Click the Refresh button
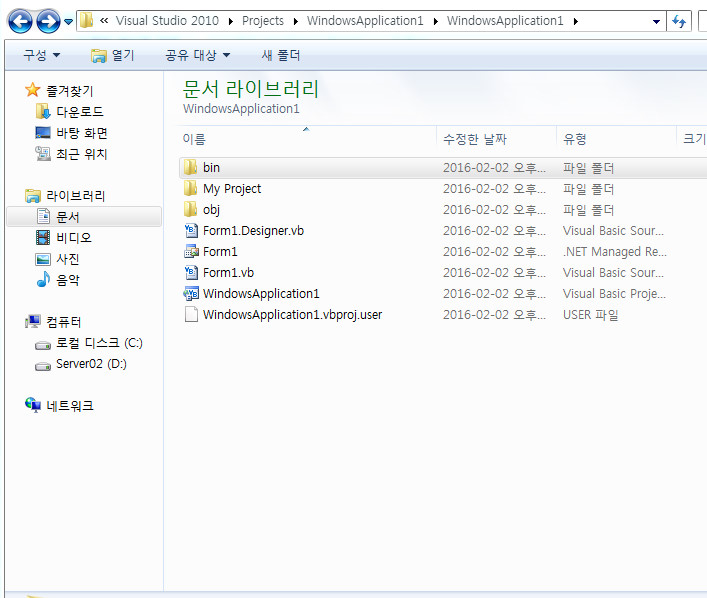 point(679,21)
